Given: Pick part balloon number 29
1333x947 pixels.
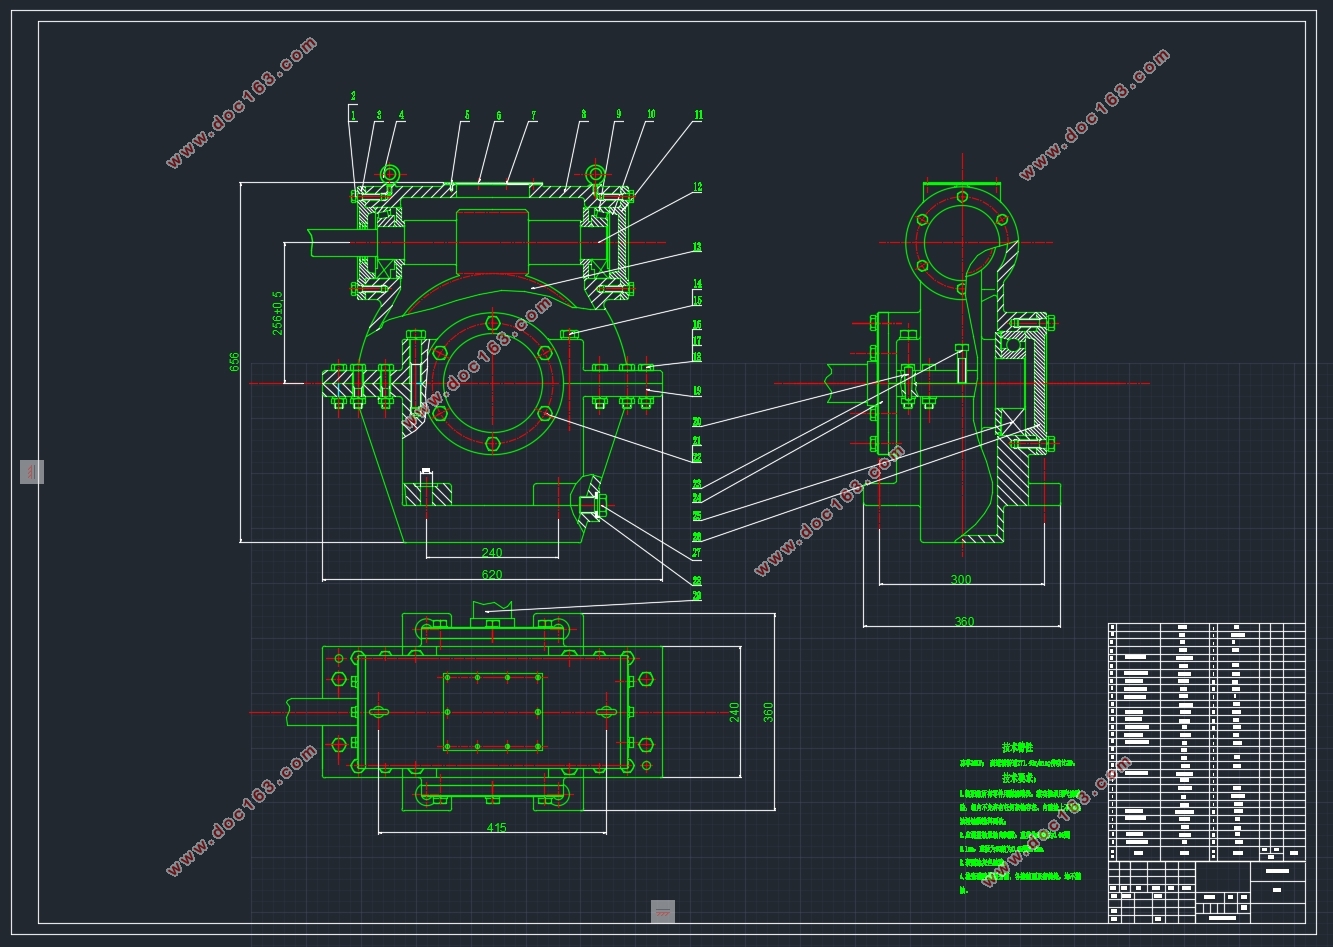Looking at the screenshot, I should pyautogui.click(x=697, y=596).
